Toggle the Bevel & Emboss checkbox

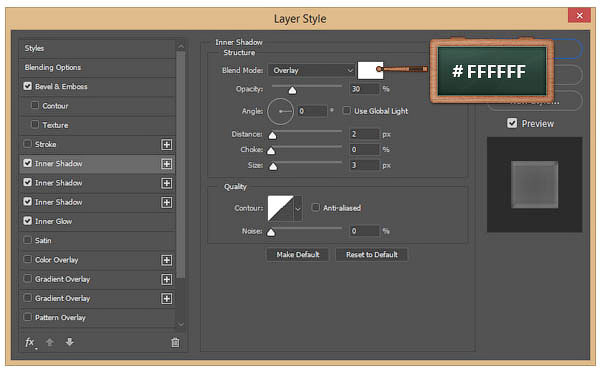(28, 86)
